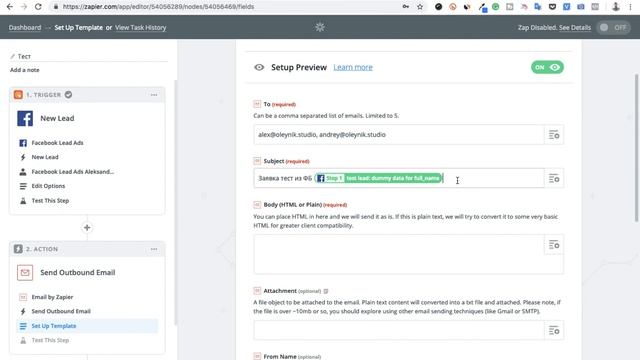The height and width of the screenshot is (360, 640).
Task: Turn the Zap ON/OFF switch
Action: pos(613,27)
